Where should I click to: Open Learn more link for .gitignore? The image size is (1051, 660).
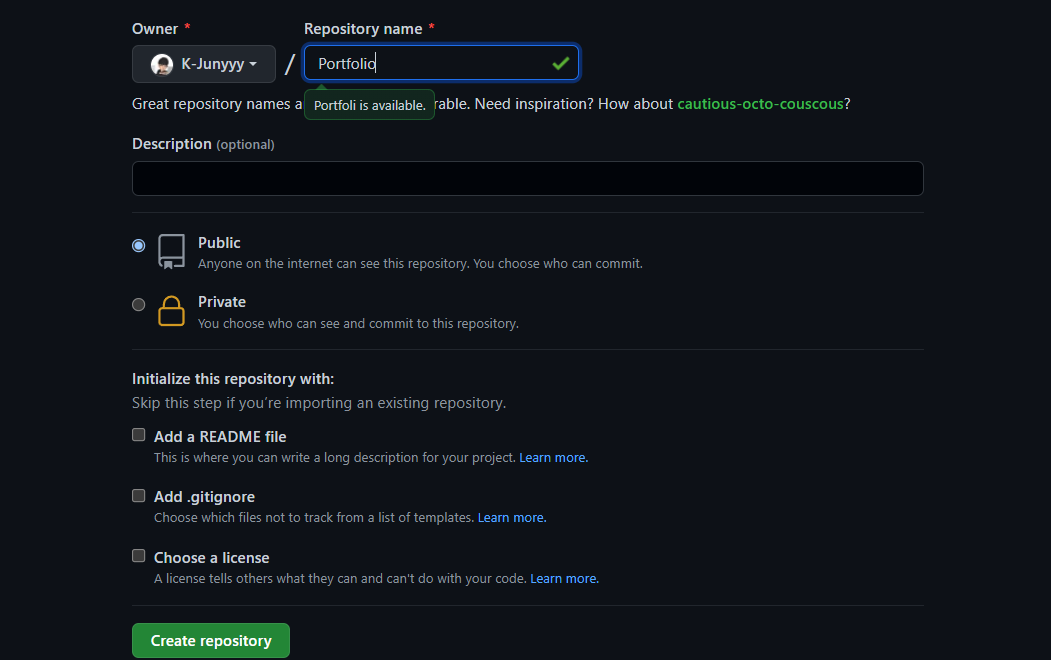[512, 518]
